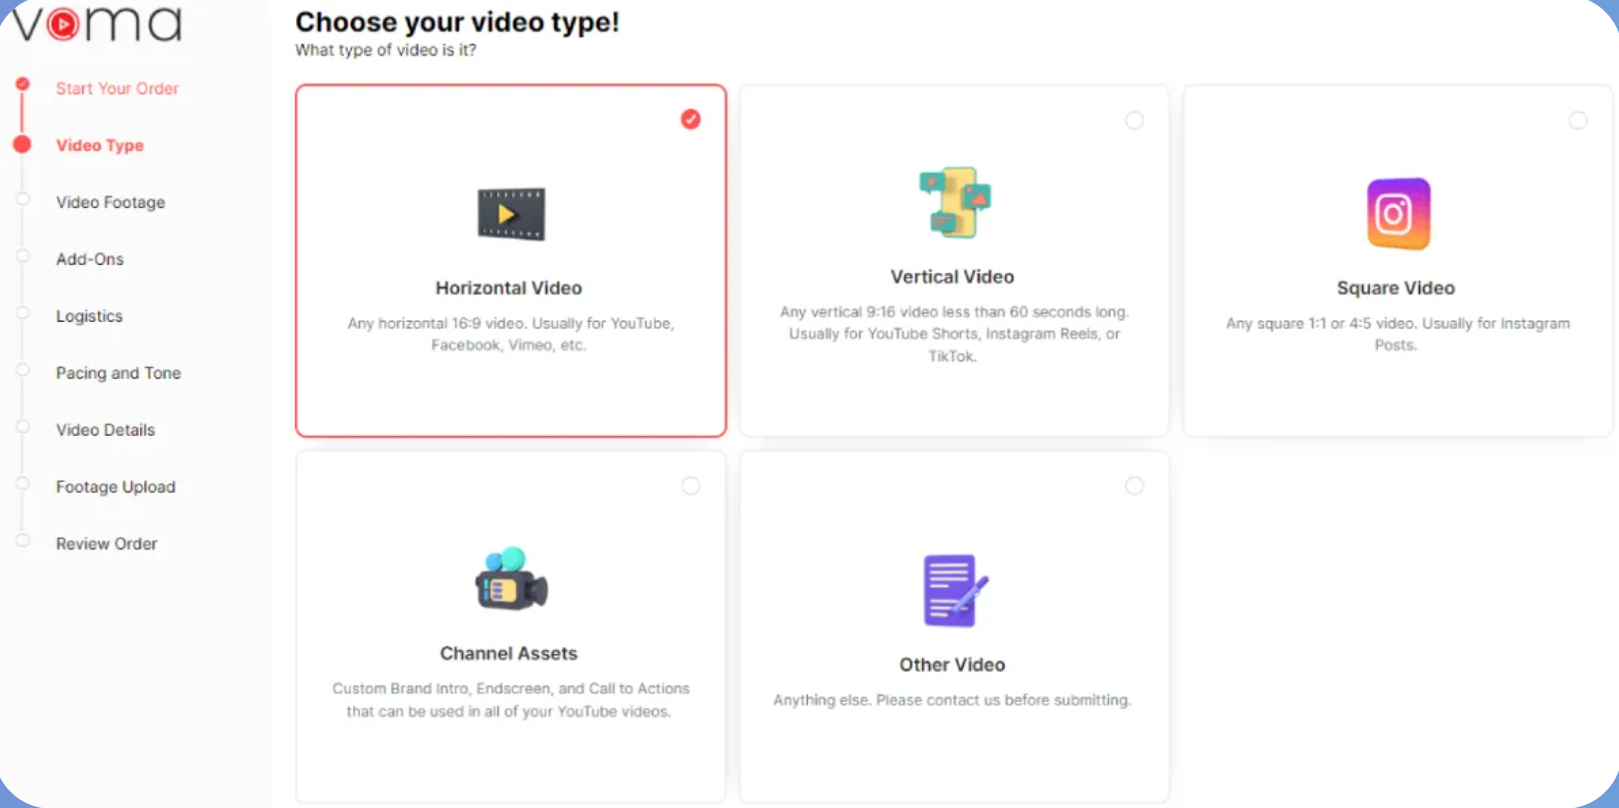Click the Horizontal Video film strip icon
This screenshot has height=808, width=1619.
point(511,214)
